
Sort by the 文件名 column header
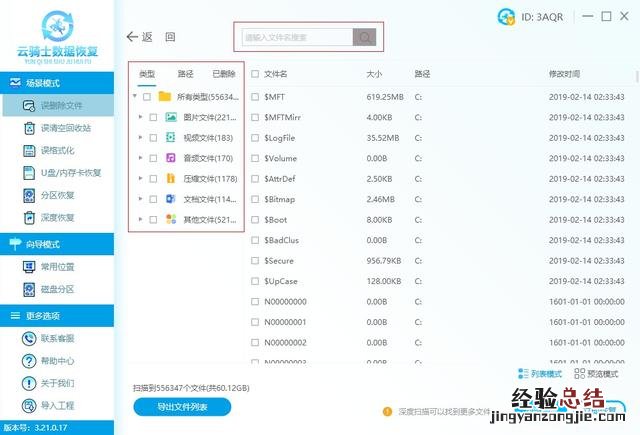[x=276, y=74]
